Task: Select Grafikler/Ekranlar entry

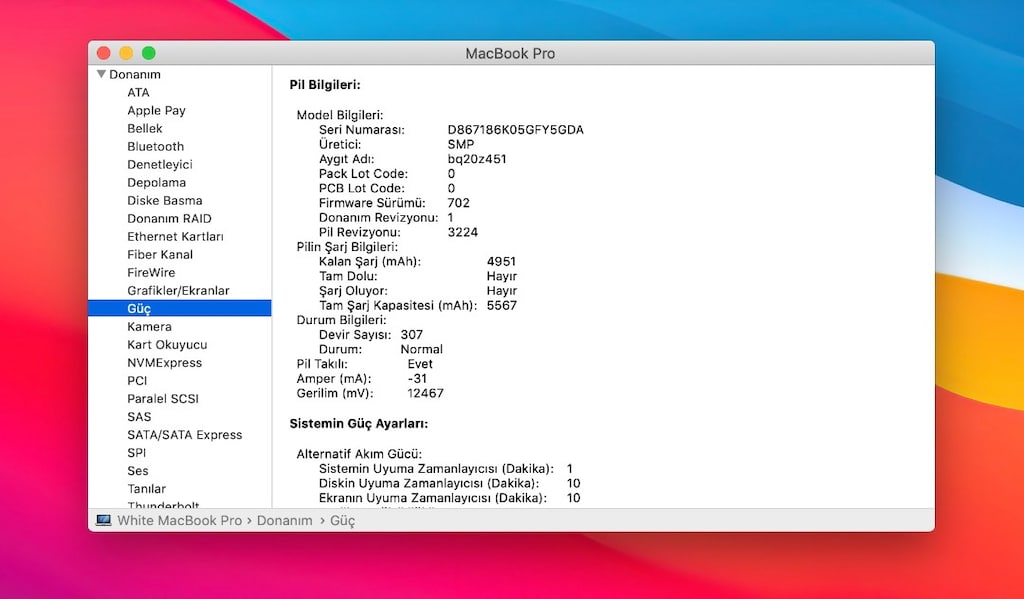Action: [x=178, y=291]
